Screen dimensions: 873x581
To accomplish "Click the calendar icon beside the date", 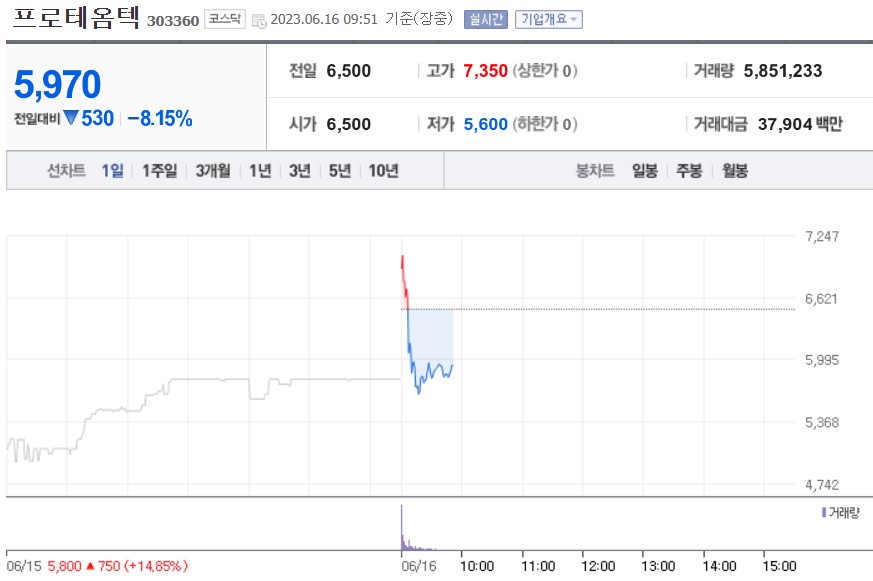I will click(259, 21).
